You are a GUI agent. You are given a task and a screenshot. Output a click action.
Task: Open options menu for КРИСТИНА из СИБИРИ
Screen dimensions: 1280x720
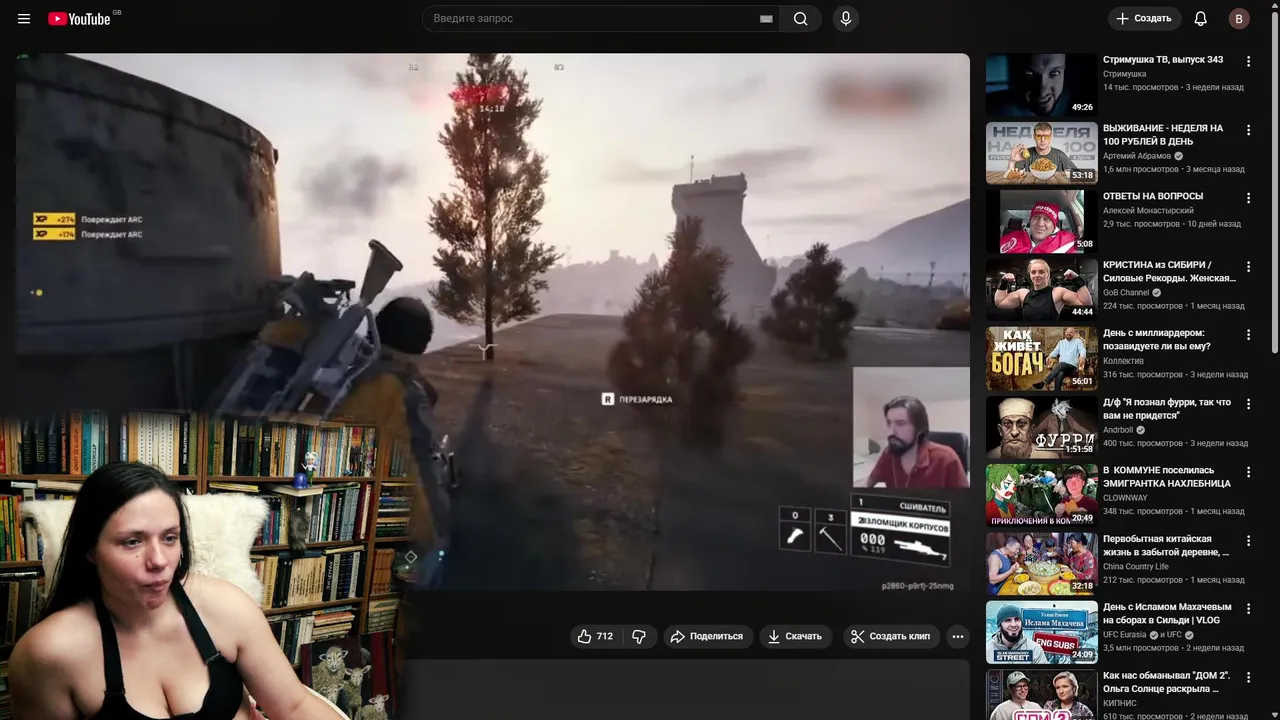(x=1248, y=266)
